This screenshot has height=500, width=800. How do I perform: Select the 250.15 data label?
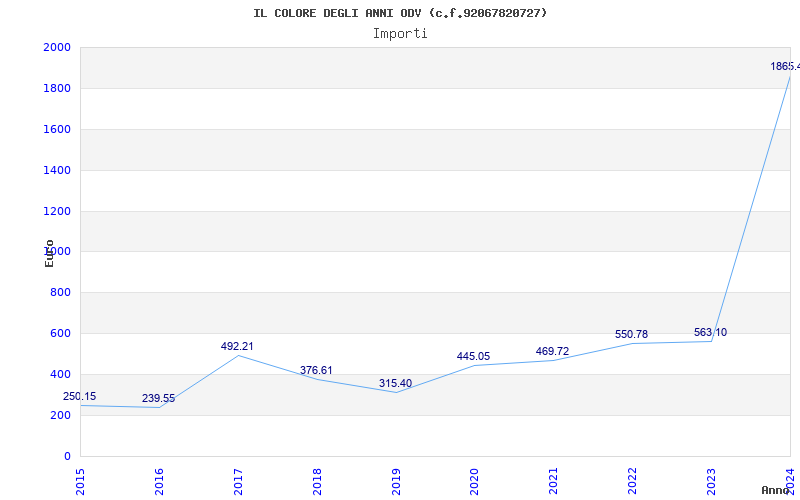click(x=79, y=396)
